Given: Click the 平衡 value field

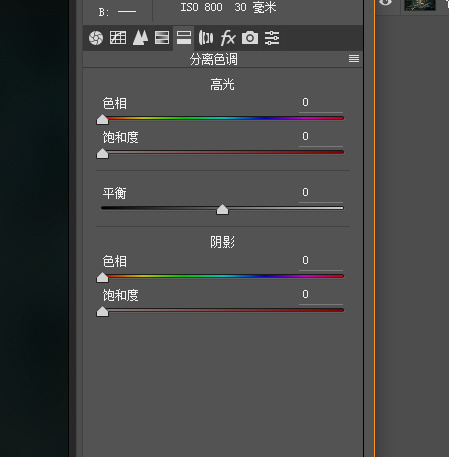Looking at the screenshot, I should click(321, 193).
